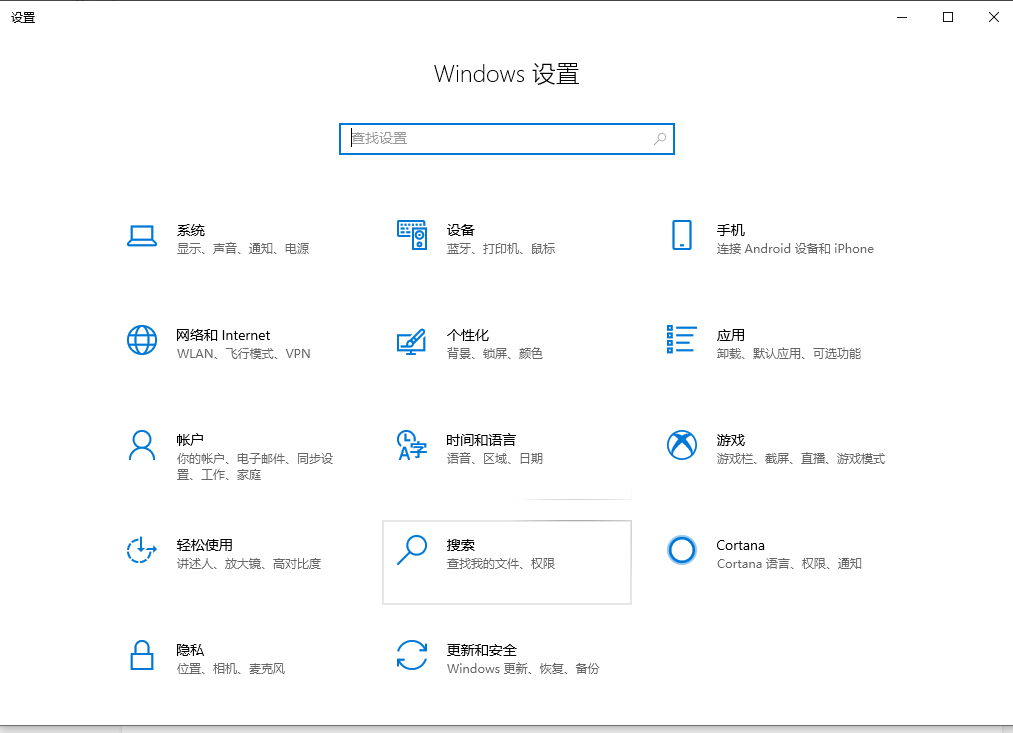Screen dimensions: 1013x733
Task: Click the 隐私 padlock icon
Action: (142, 656)
